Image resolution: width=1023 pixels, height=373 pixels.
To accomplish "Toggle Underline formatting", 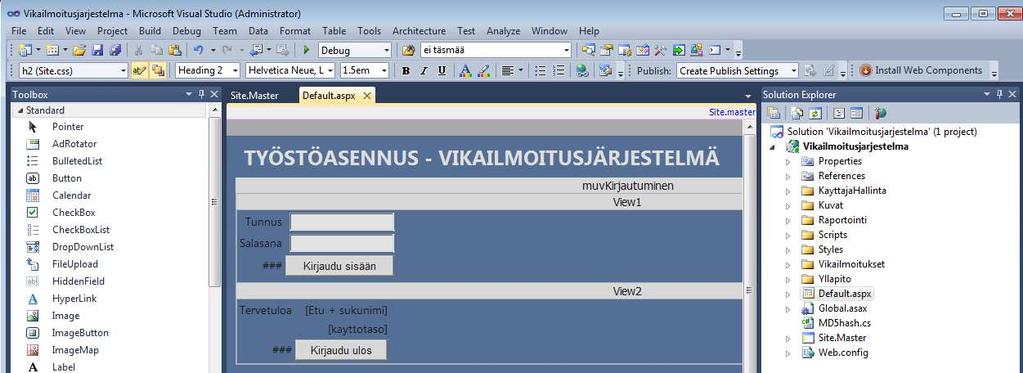I will pyautogui.click(x=442, y=70).
